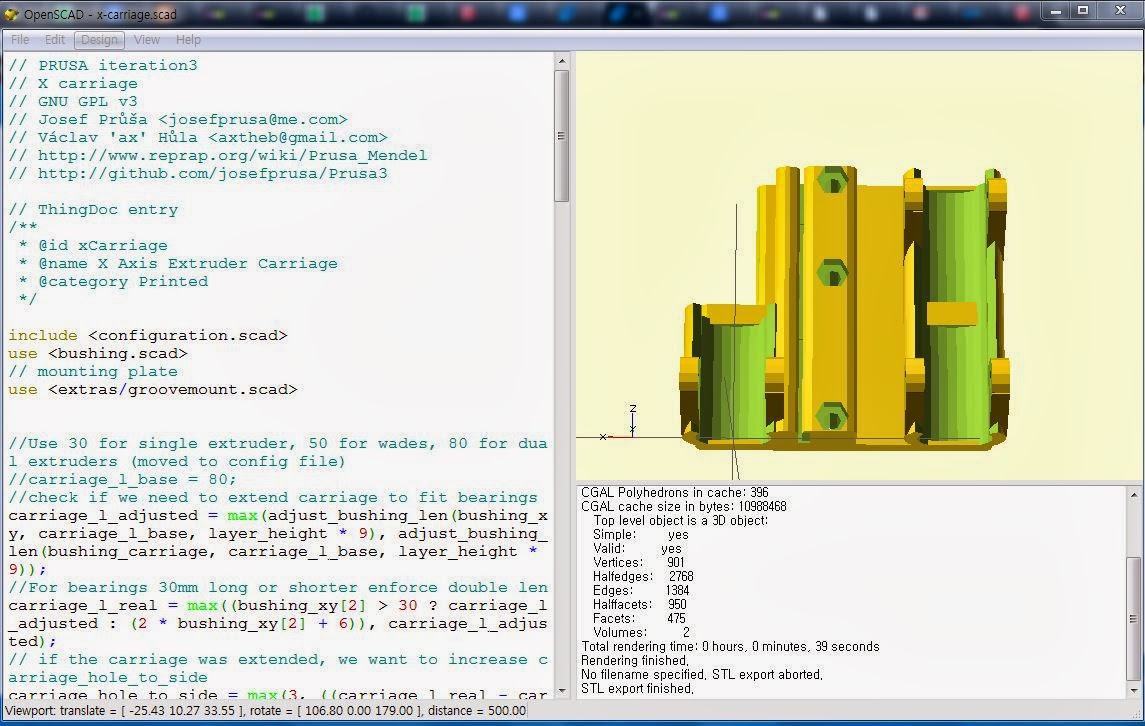Click the '// ThingDoc entry' comment
1145x726 pixels.
click(93, 210)
